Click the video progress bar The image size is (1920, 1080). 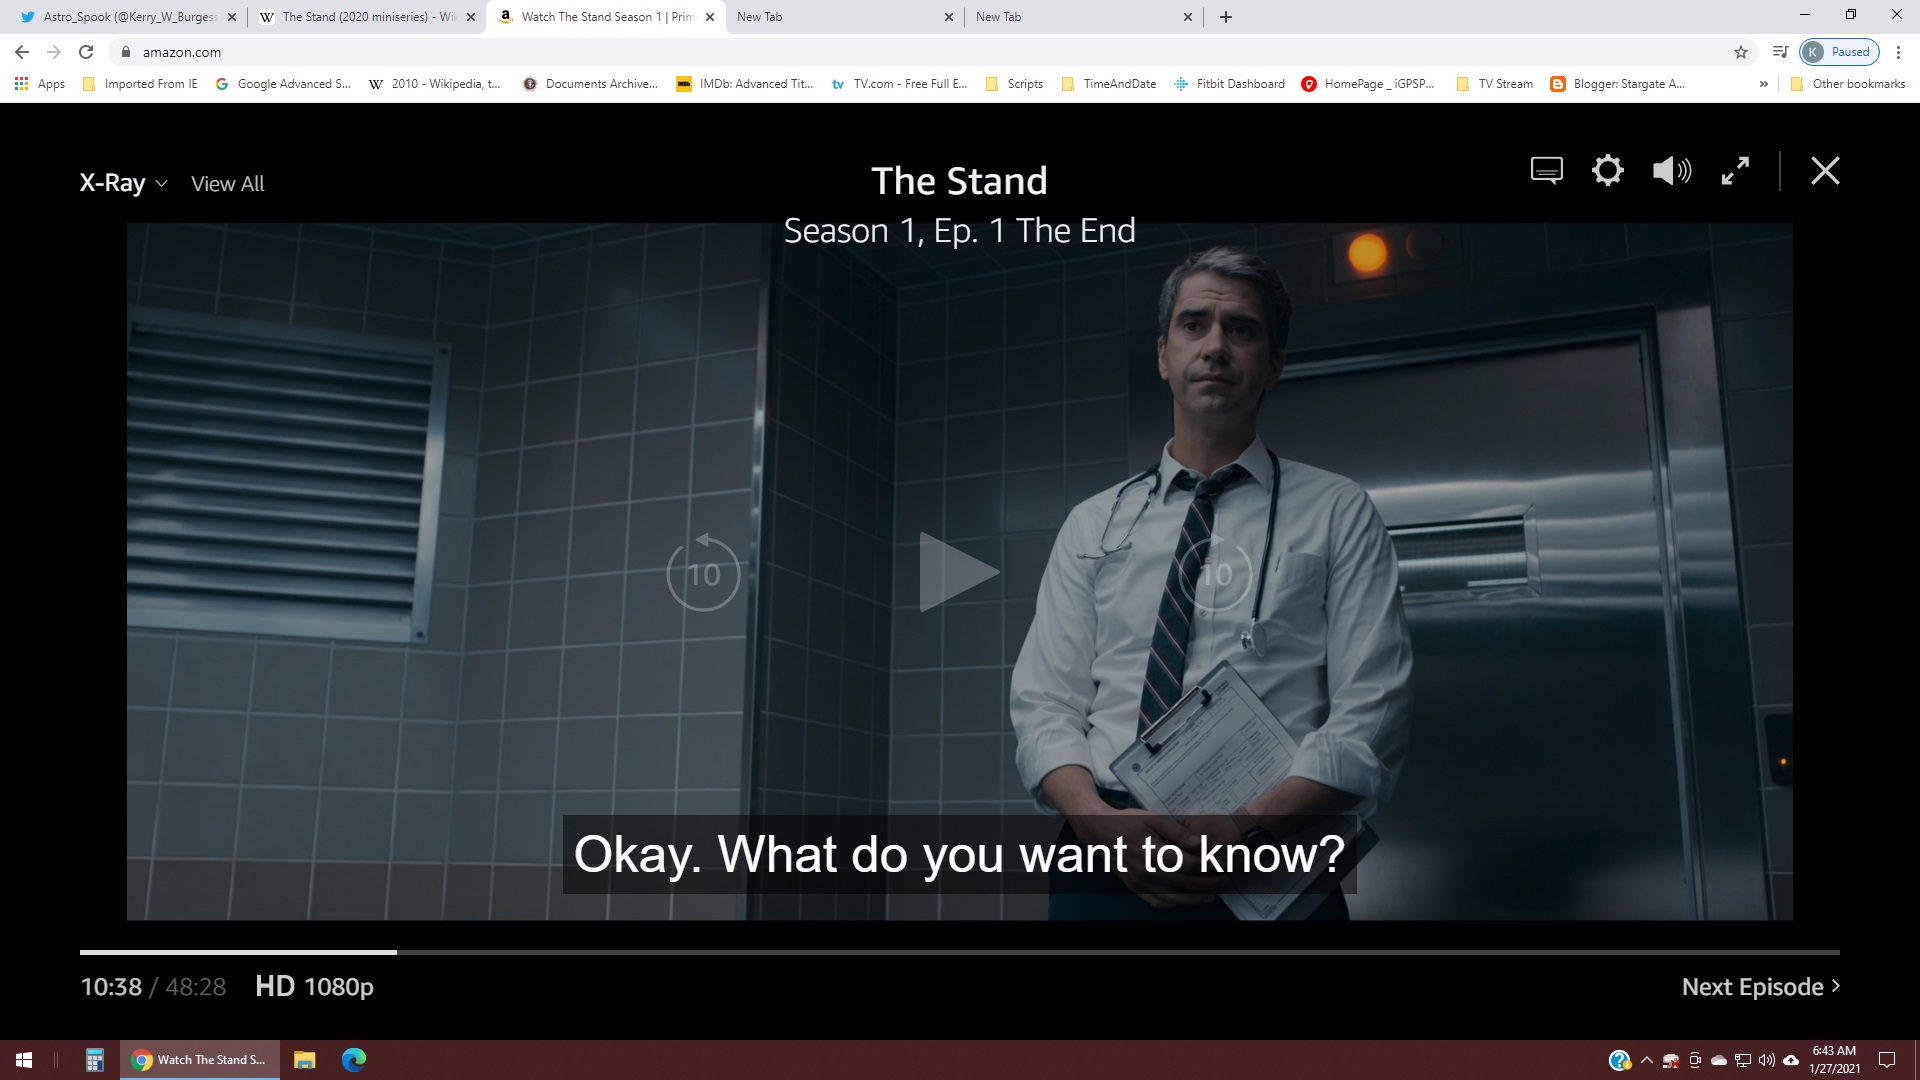(x=960, y=952)
